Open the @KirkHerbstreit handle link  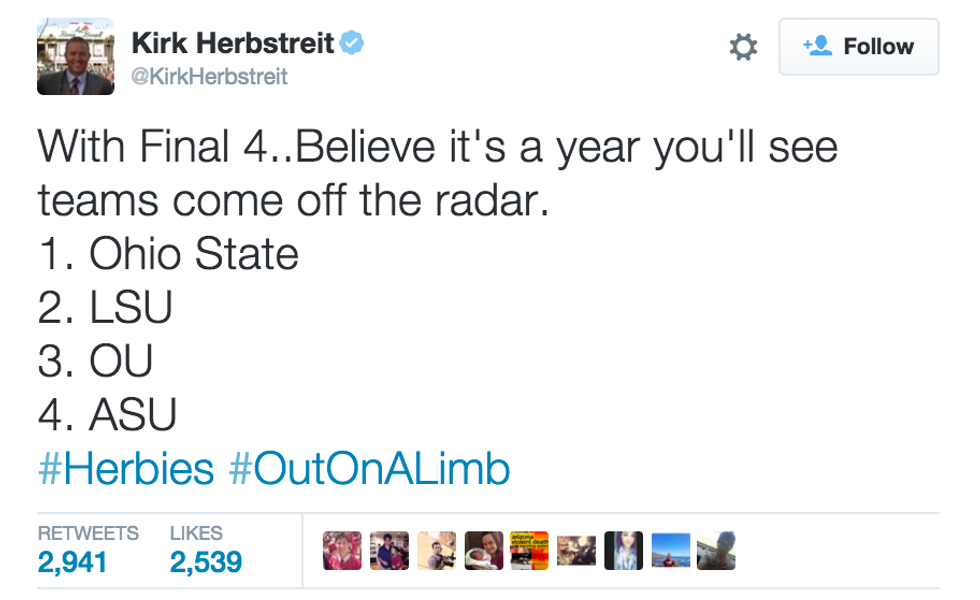point(209,76)
